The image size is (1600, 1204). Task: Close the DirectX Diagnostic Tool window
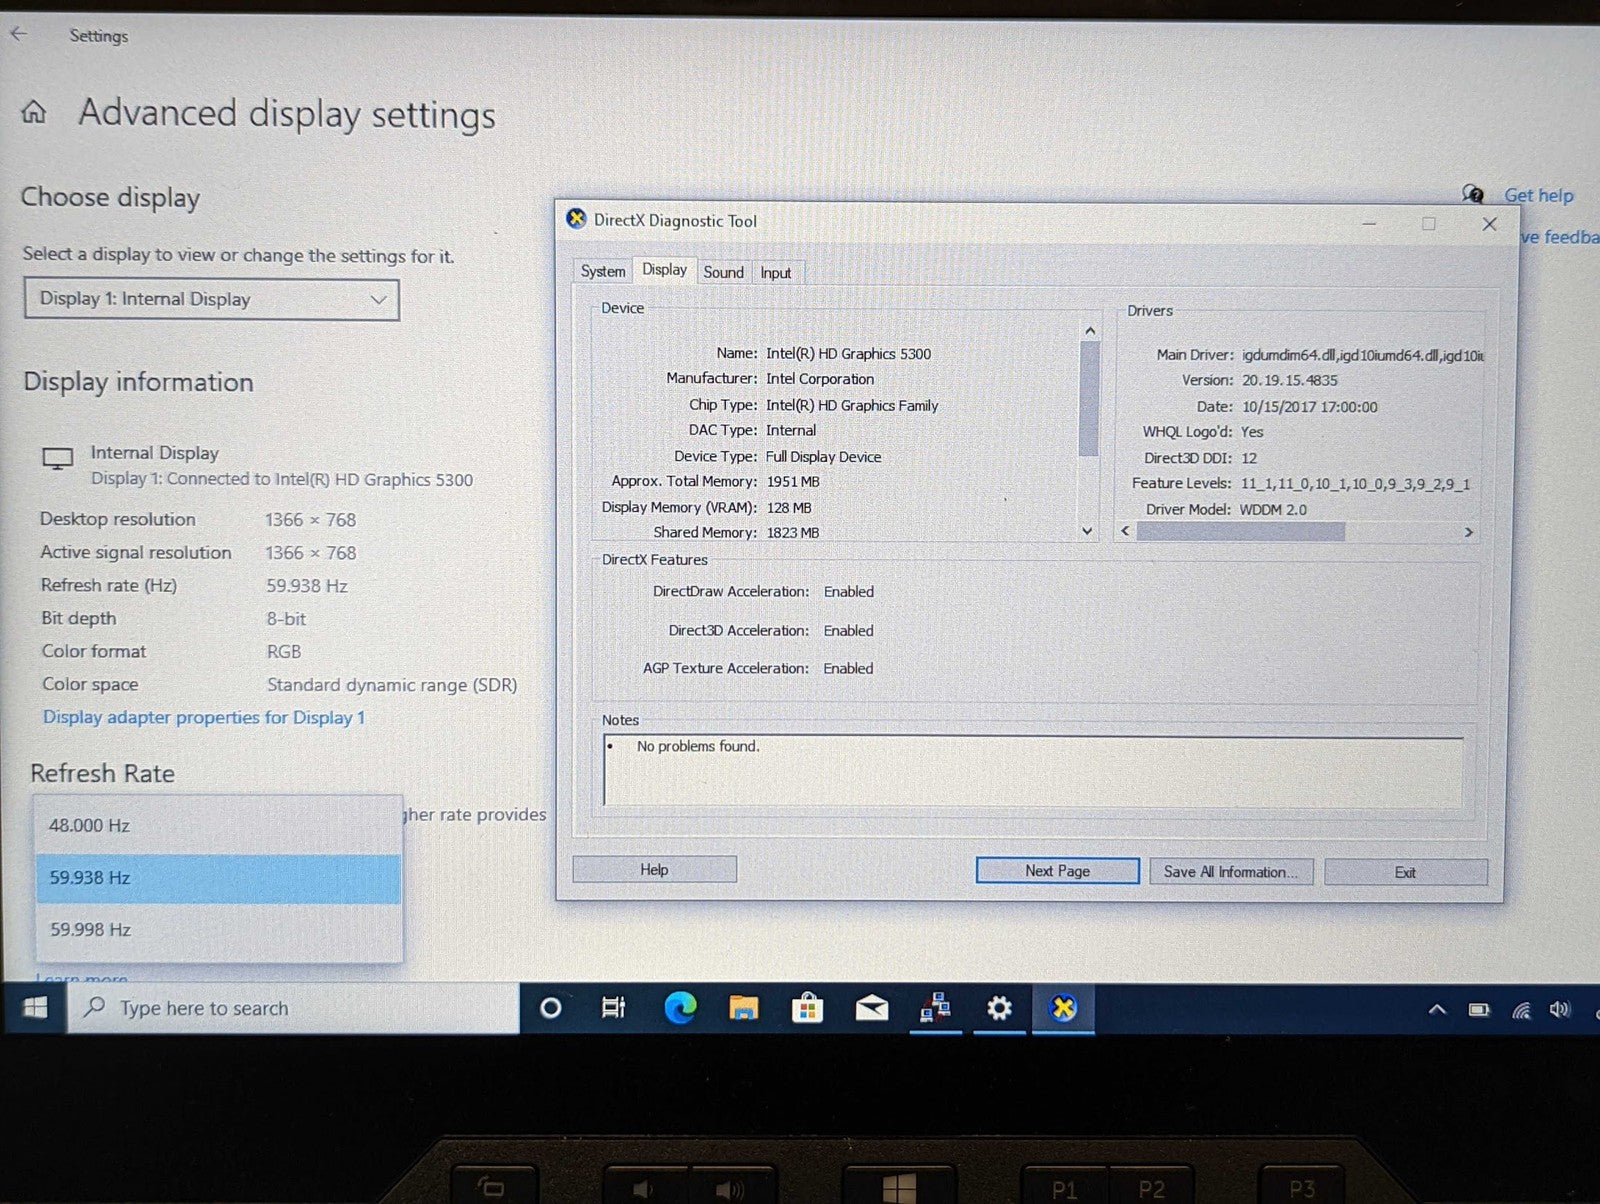point(1489,224)
